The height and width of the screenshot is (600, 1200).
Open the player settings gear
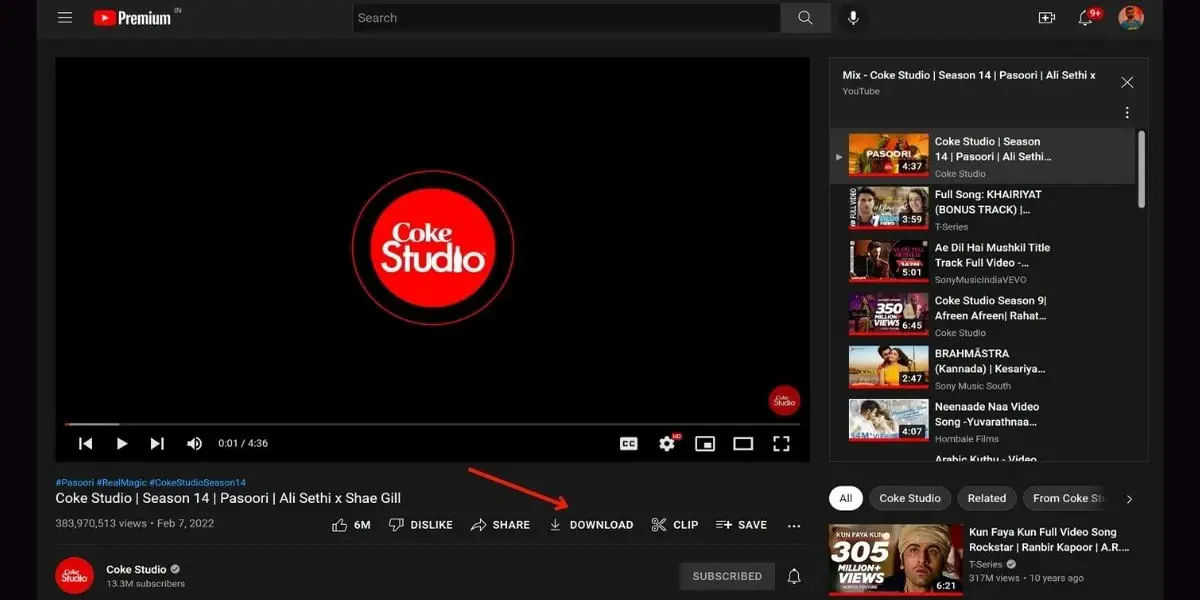tap(667, 443)
